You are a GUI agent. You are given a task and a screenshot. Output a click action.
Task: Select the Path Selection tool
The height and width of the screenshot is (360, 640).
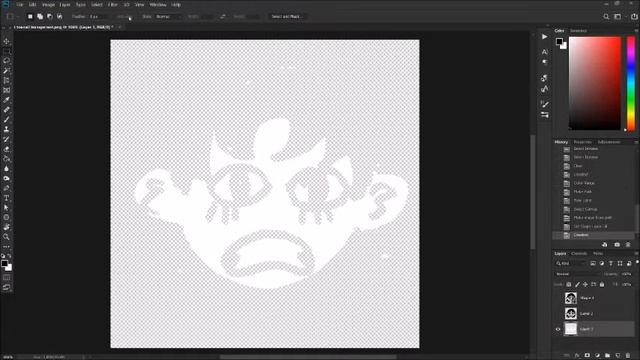click(7, 208)
